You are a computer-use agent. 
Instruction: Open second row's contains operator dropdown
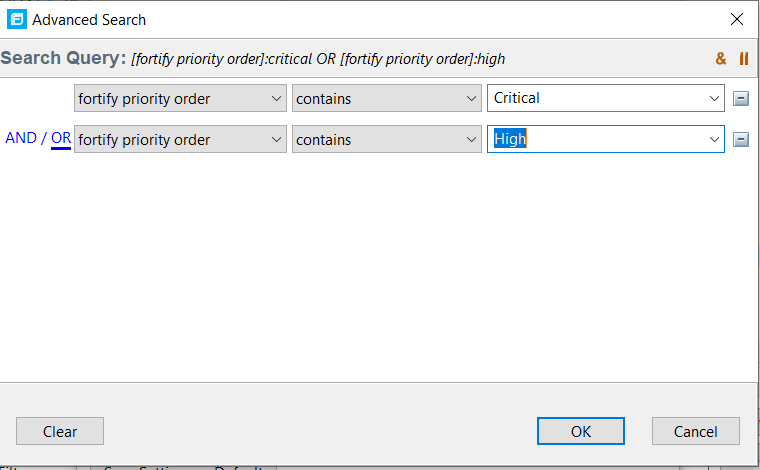pos(388,139)
